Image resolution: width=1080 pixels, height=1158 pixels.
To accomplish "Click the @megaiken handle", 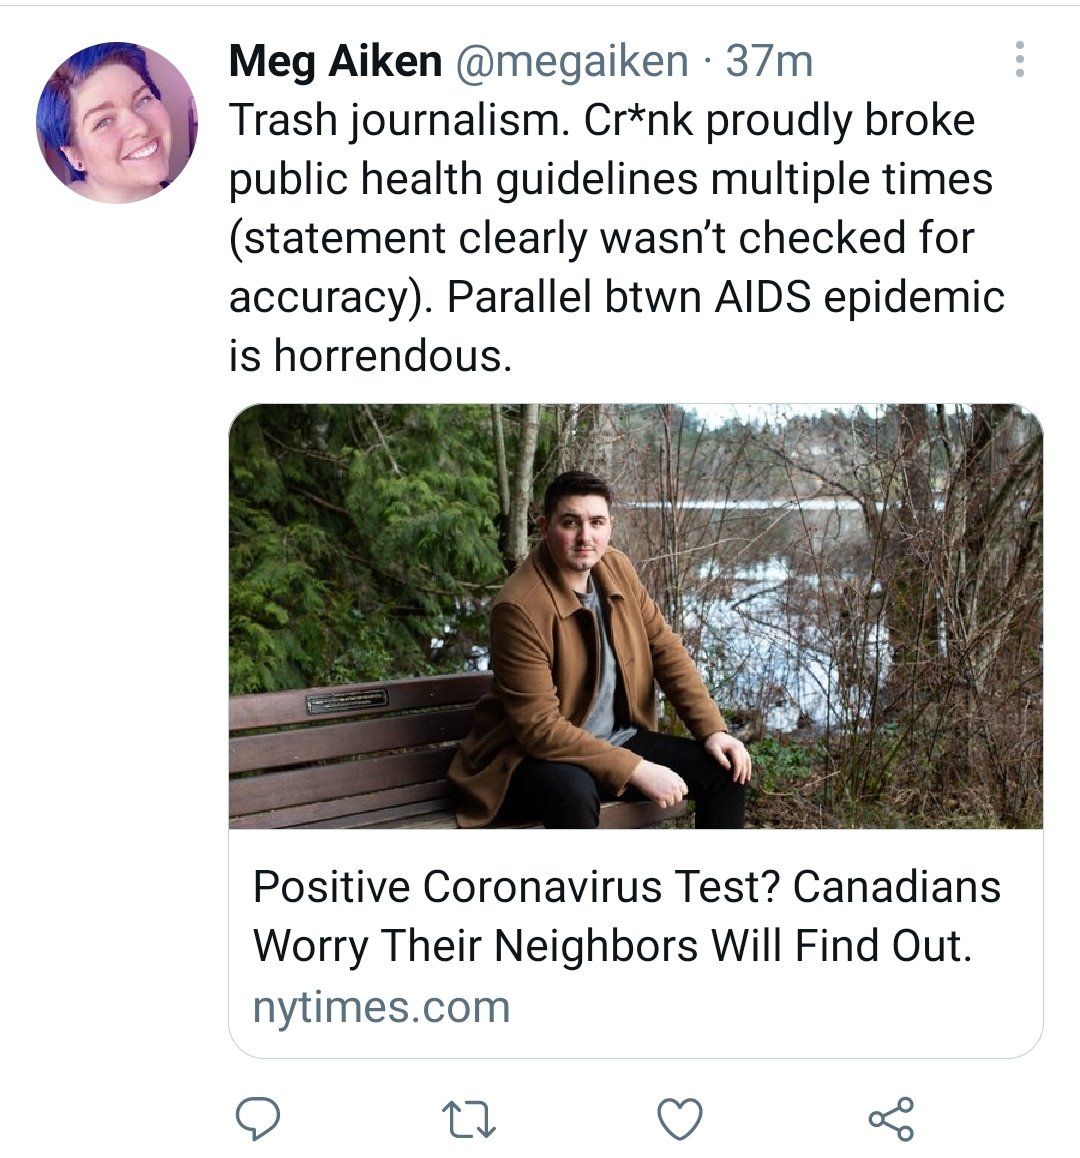I will coord(571,62).
